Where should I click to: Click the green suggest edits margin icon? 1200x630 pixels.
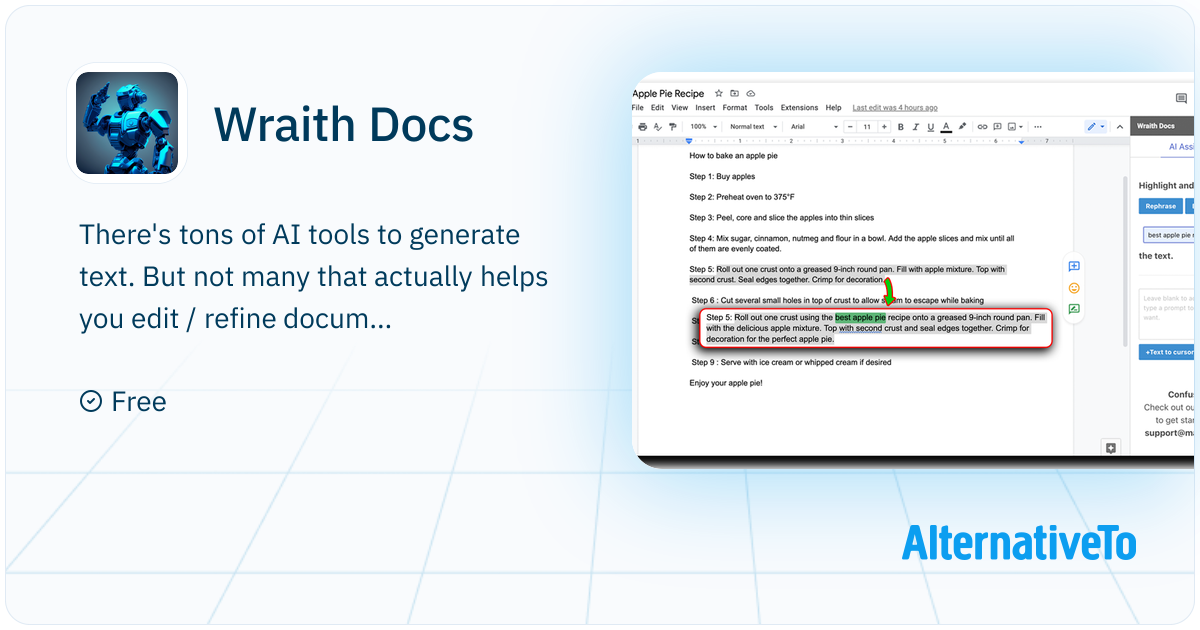(1074, 309)
